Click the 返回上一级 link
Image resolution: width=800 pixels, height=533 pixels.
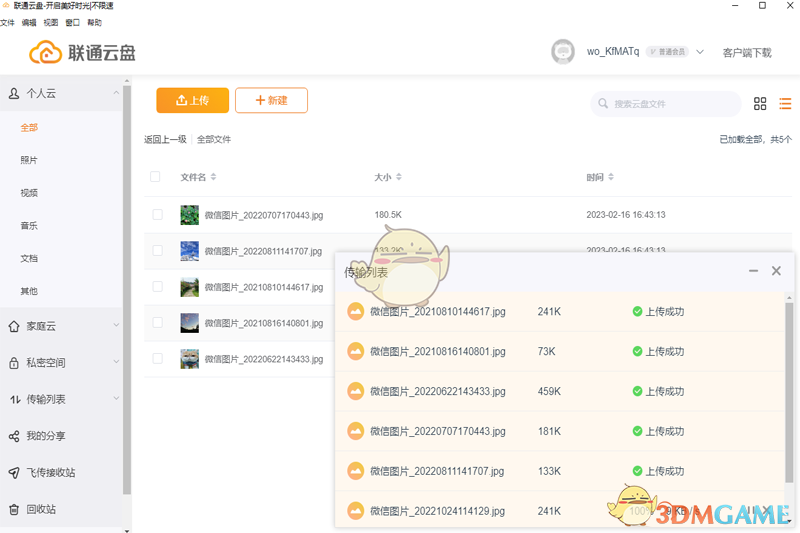[165, 139]
